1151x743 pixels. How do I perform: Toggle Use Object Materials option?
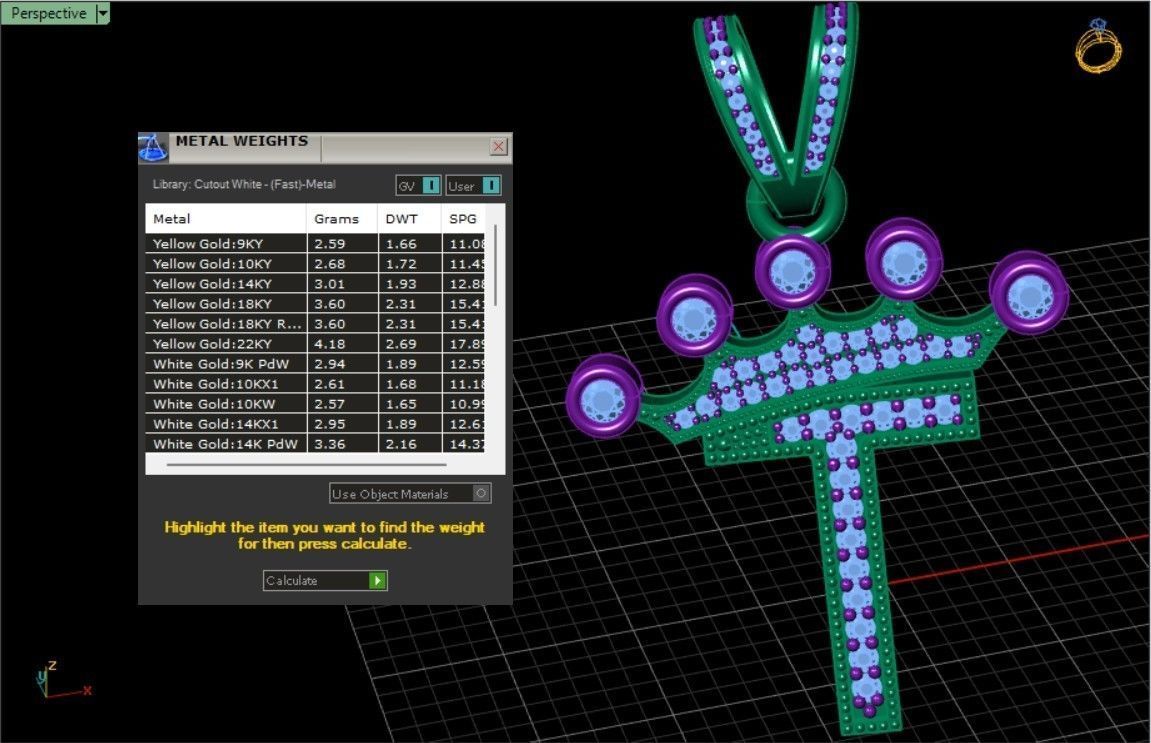pos(410,494)
